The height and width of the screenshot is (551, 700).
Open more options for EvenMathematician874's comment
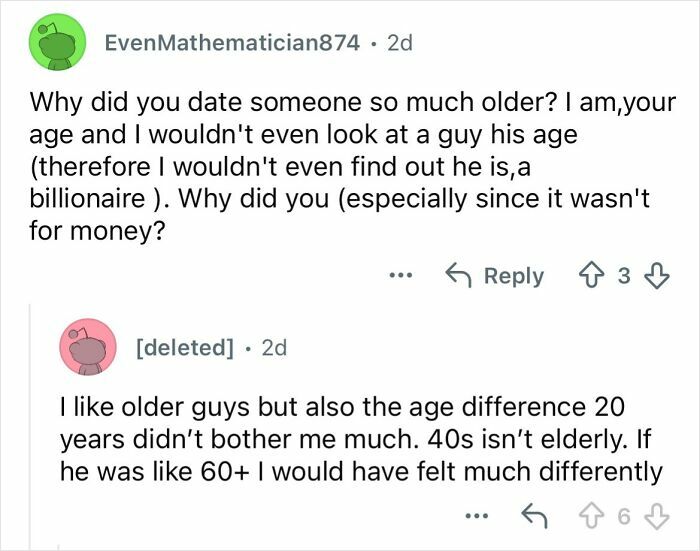coord(400,276)
